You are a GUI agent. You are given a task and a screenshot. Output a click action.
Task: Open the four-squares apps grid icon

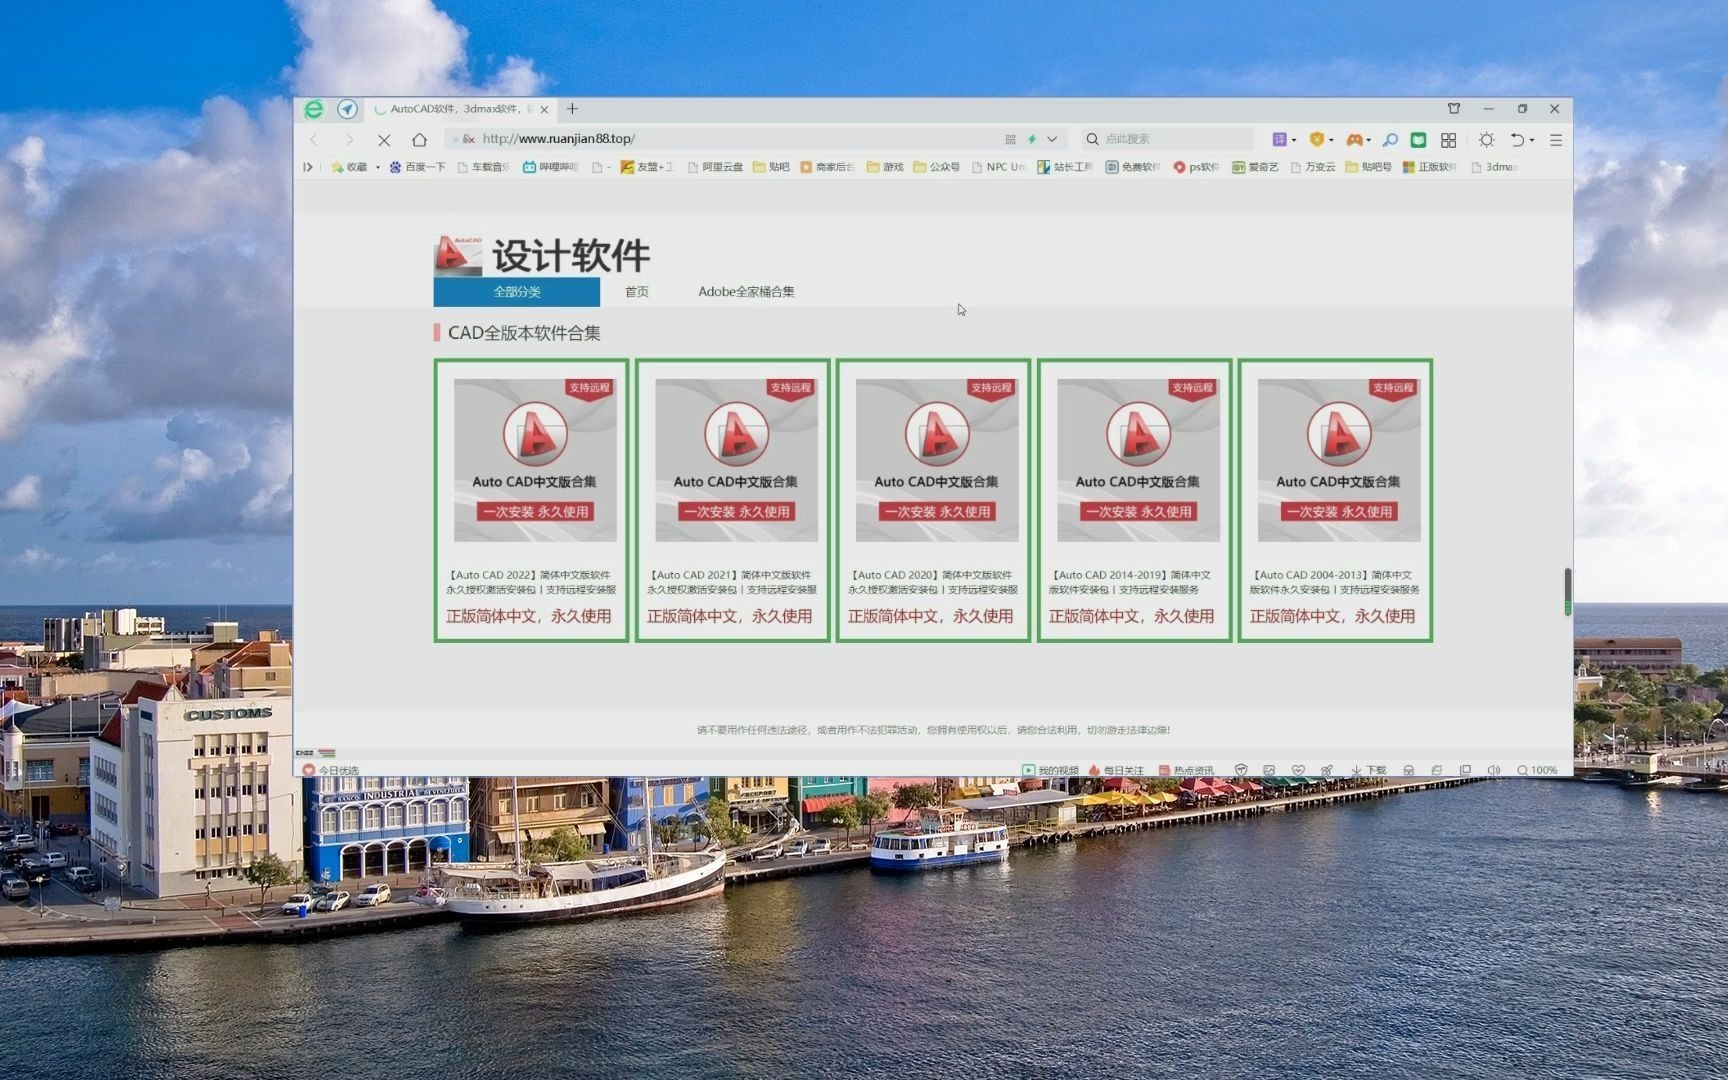1448,140
